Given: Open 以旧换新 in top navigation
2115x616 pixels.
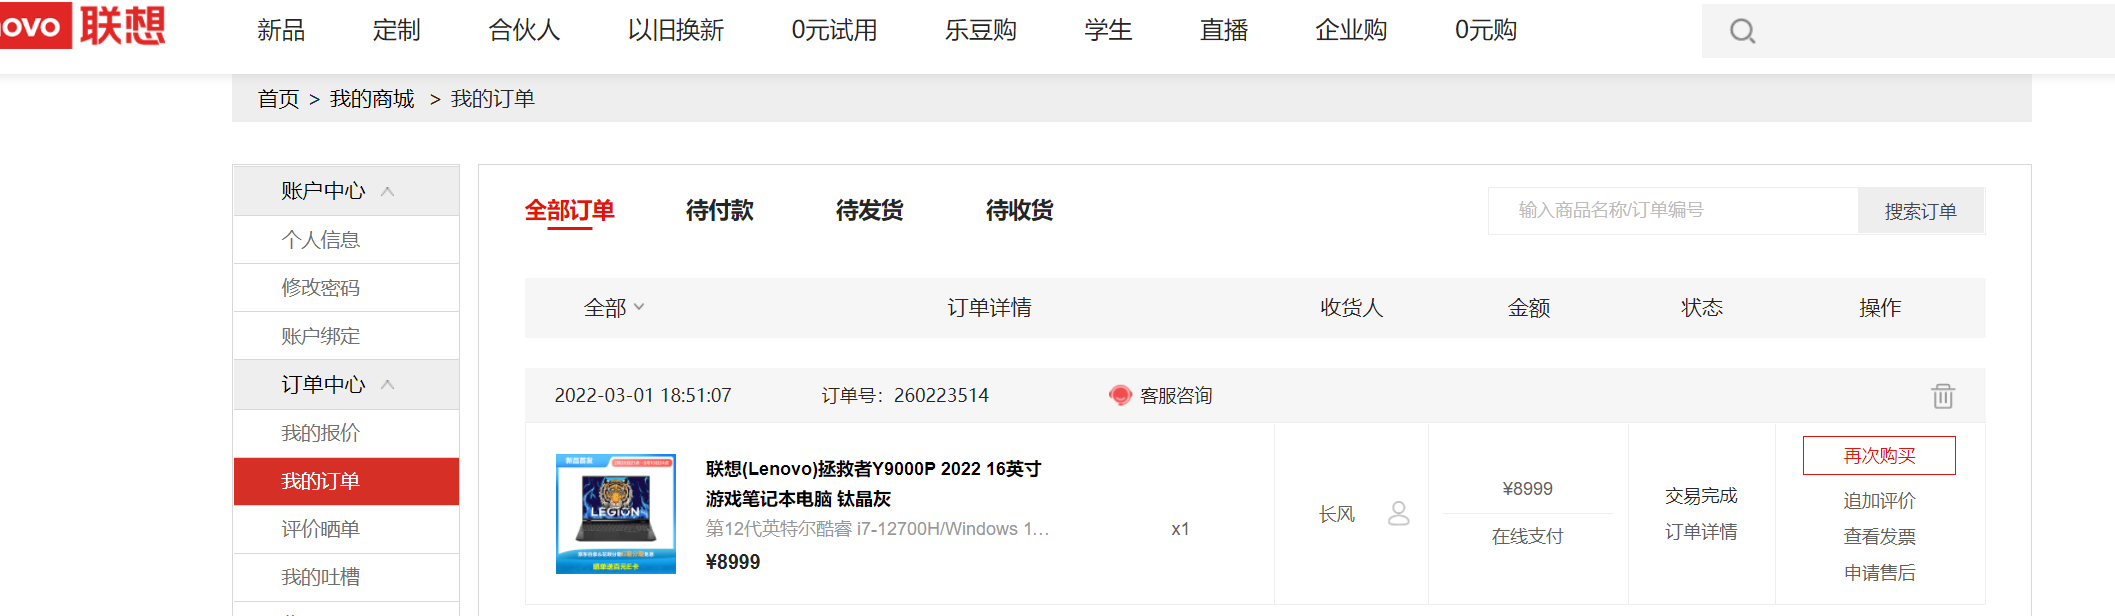Looking at the screenshot, I should [x=676, y=31].
